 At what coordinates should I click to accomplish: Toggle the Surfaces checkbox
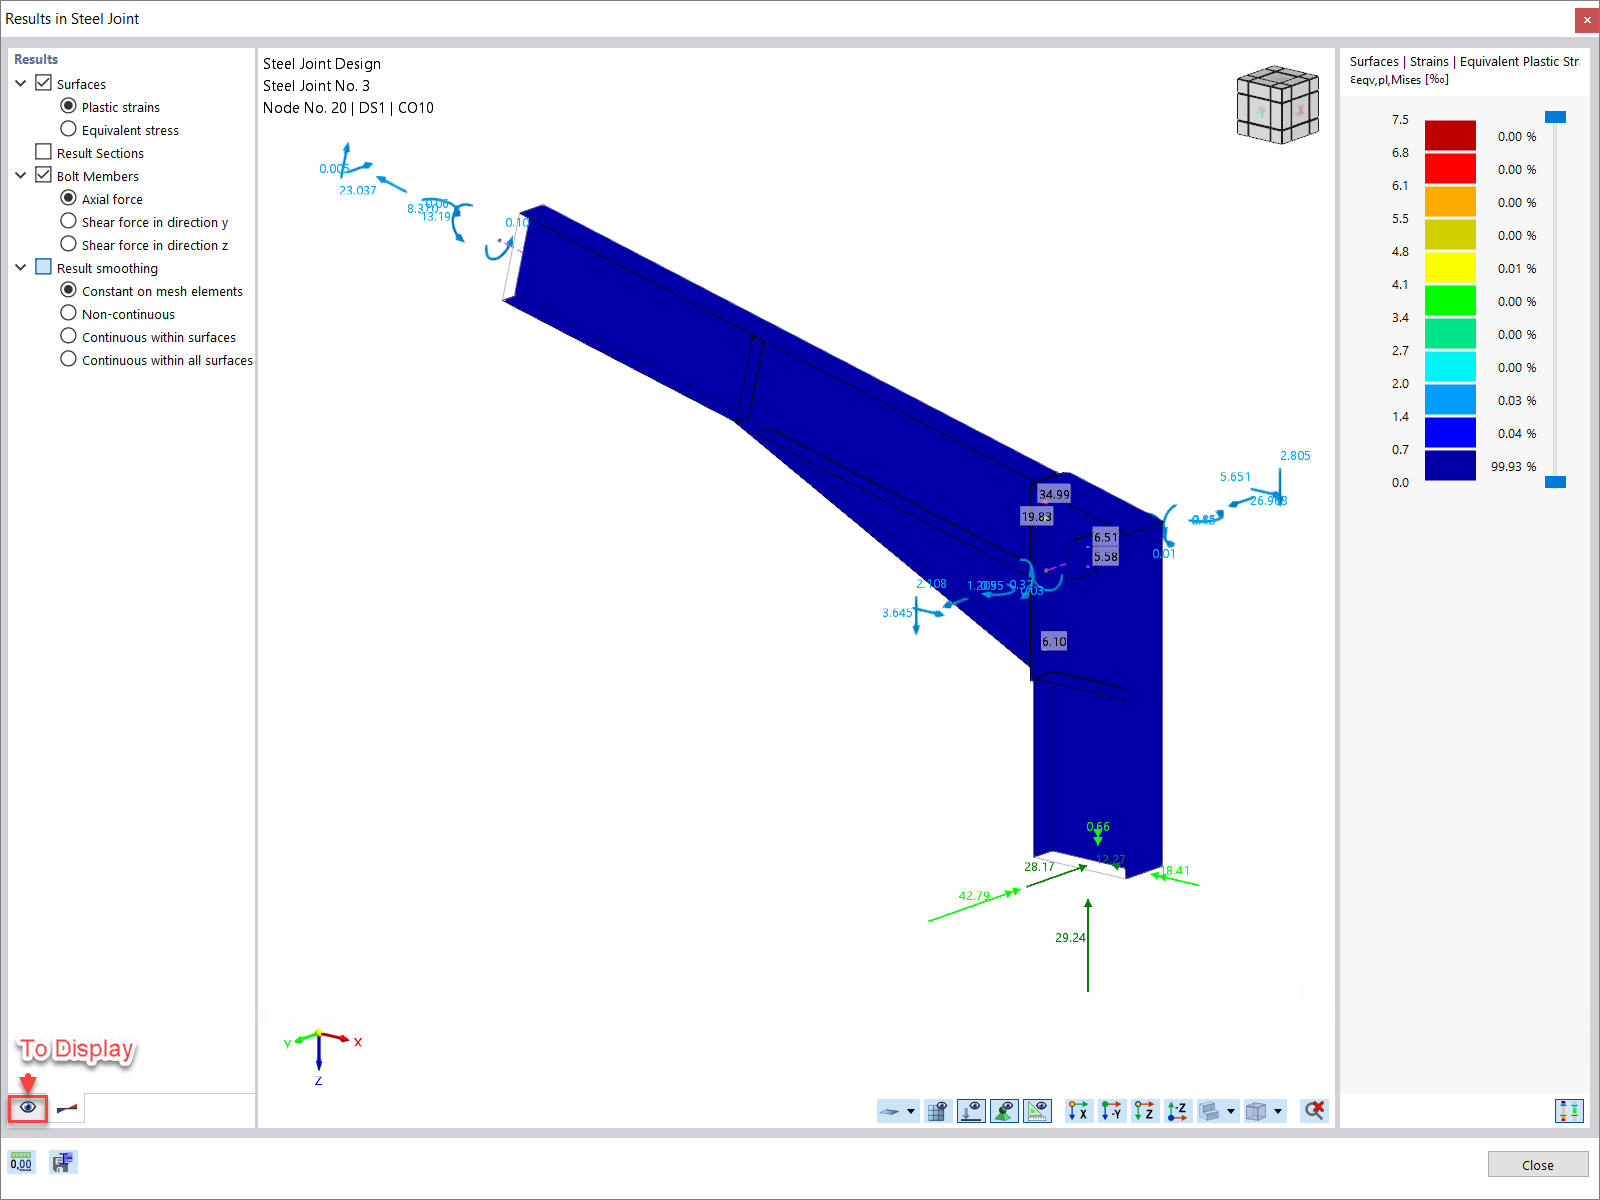tap(43, 83)
